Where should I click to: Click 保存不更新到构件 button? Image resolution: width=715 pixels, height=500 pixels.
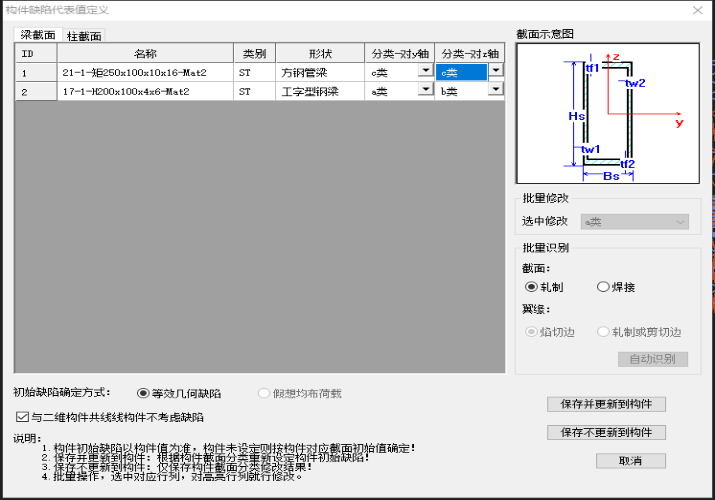click(606, 433)
